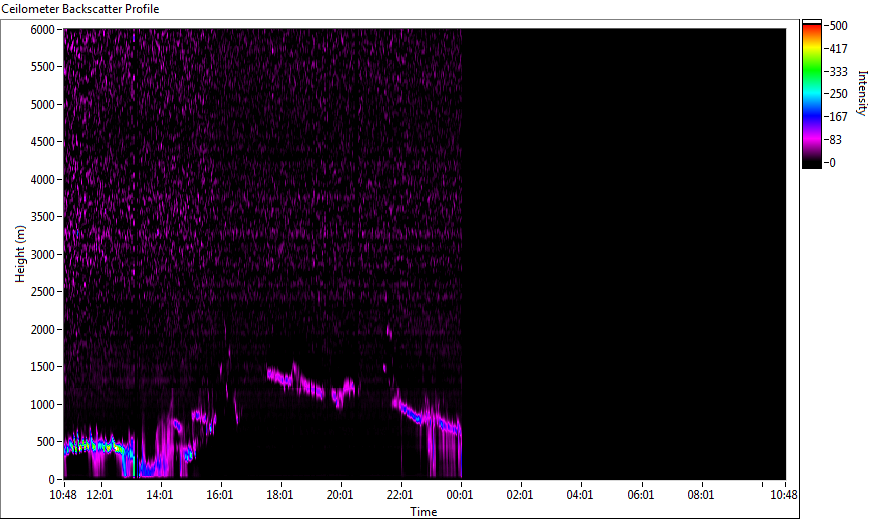The image size is (872, 519).
Task: Click the 16:01 time axis label
Action: [220, 495]
